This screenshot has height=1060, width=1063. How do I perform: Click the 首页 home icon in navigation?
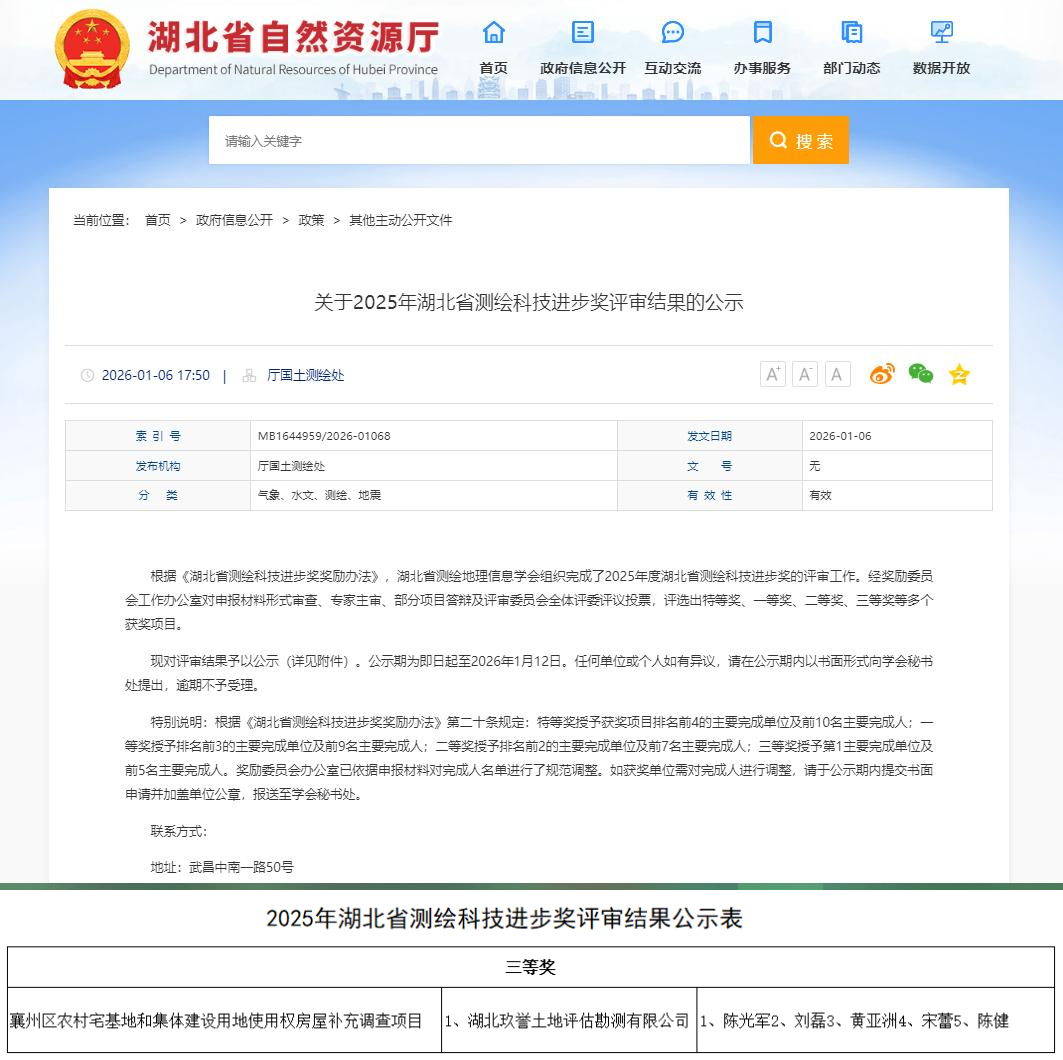click(x=493, y=33)
